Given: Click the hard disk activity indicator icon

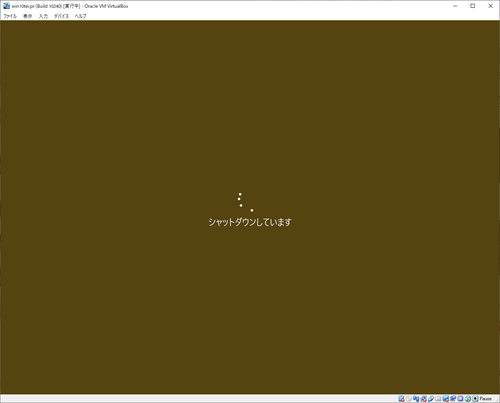Looking at the screenshot, I should tap(401, 399).
